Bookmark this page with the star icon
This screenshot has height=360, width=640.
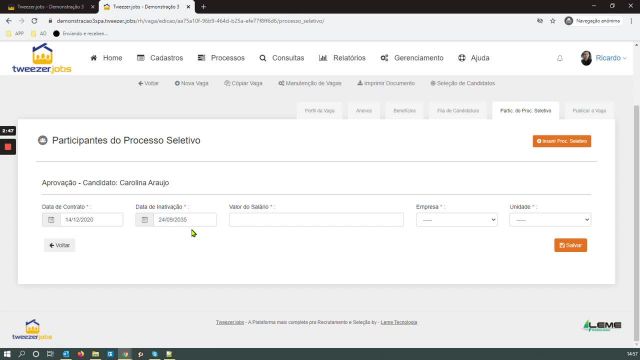553,21
